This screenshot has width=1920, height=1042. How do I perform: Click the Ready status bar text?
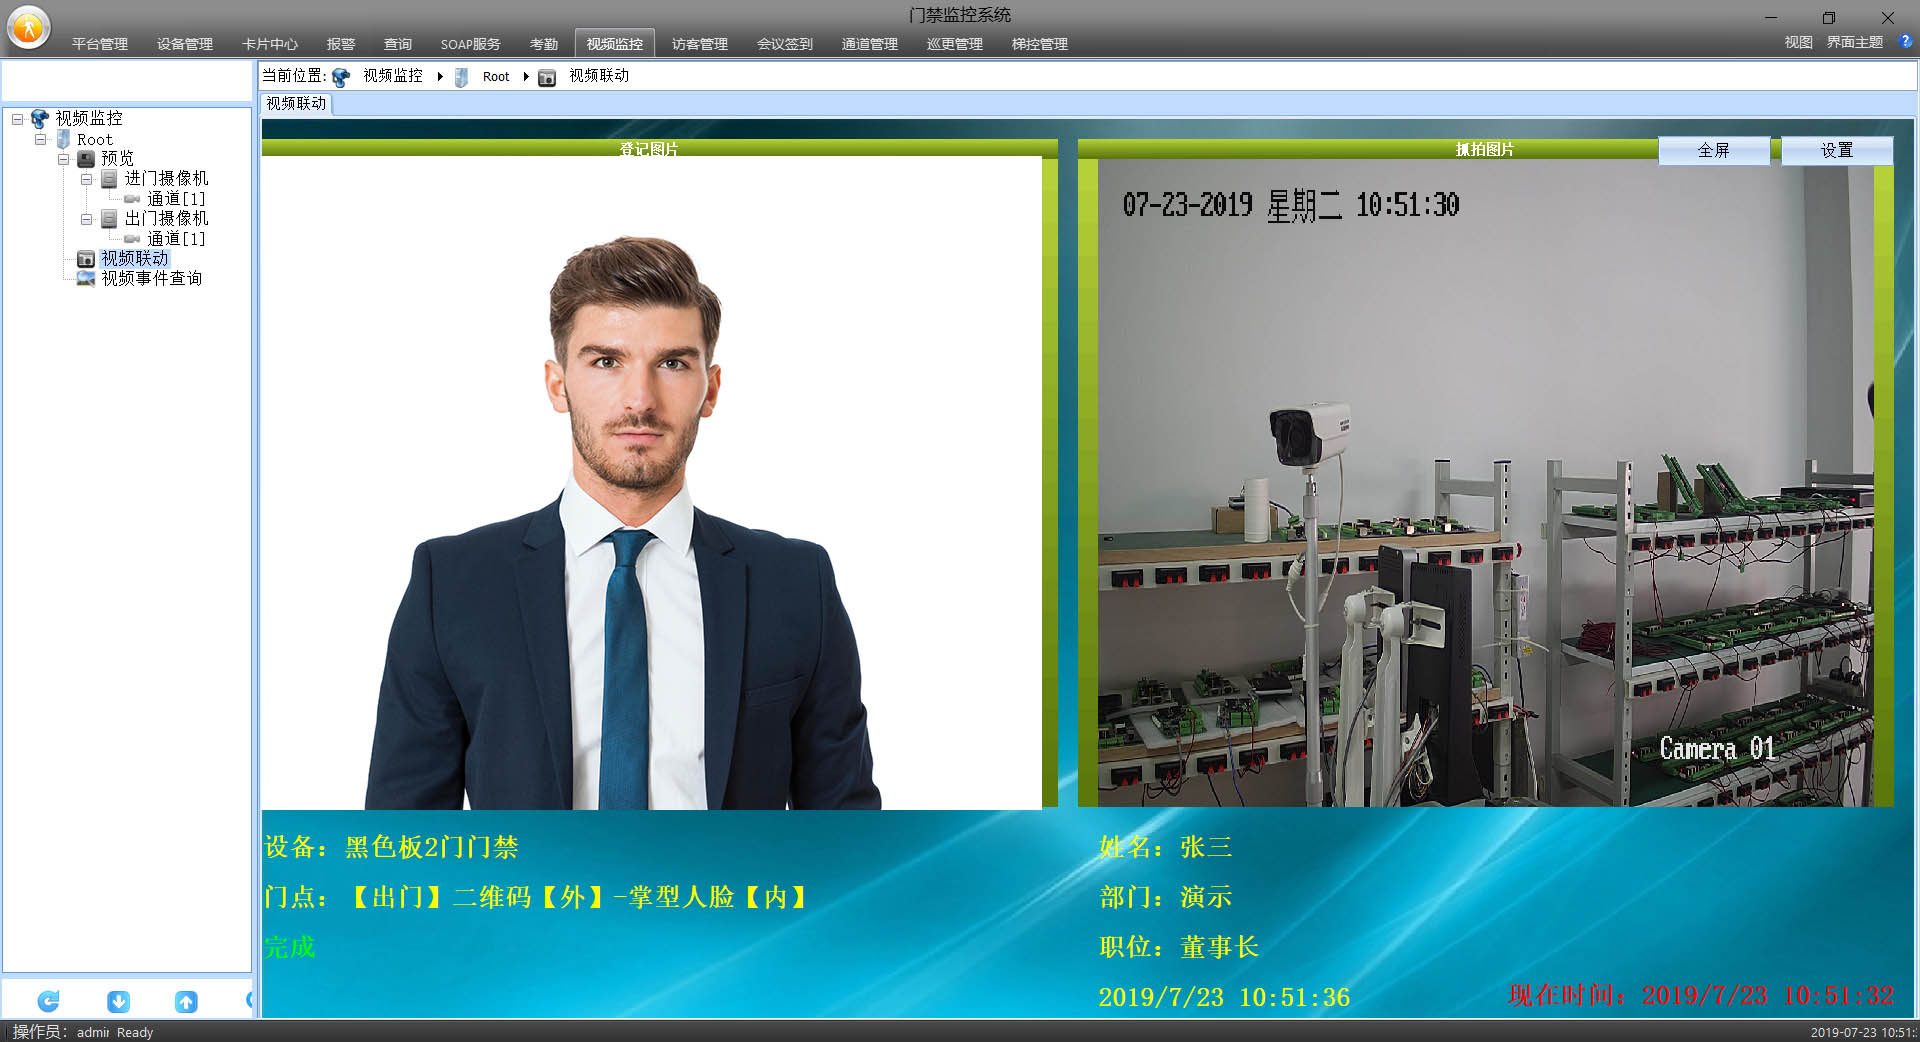click(135, 1032)
